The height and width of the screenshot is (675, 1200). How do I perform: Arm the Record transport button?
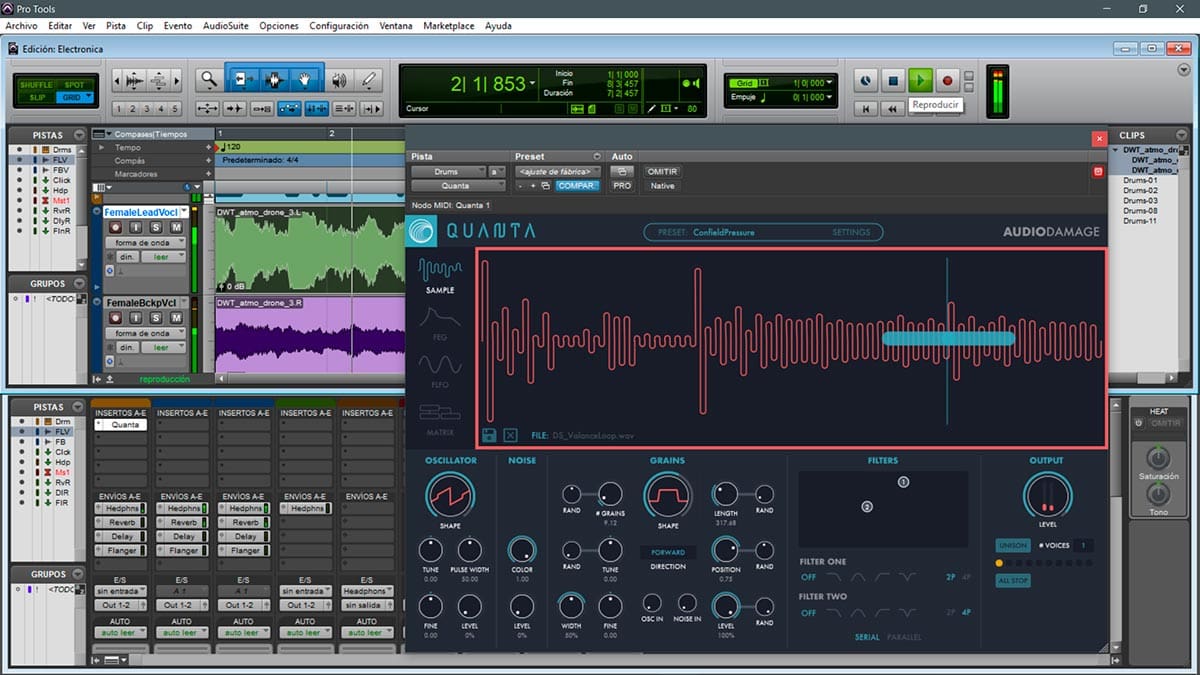[947, 80]
